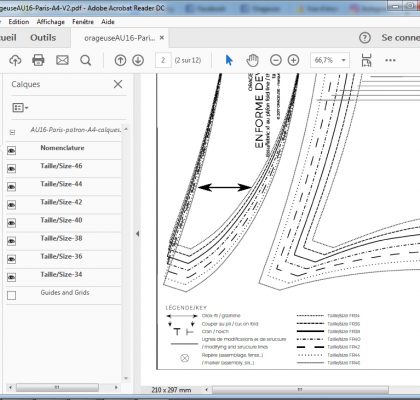
Task: Collapse the AU16-Paris-patron-A4-calques tree
Action: [12, 132]
